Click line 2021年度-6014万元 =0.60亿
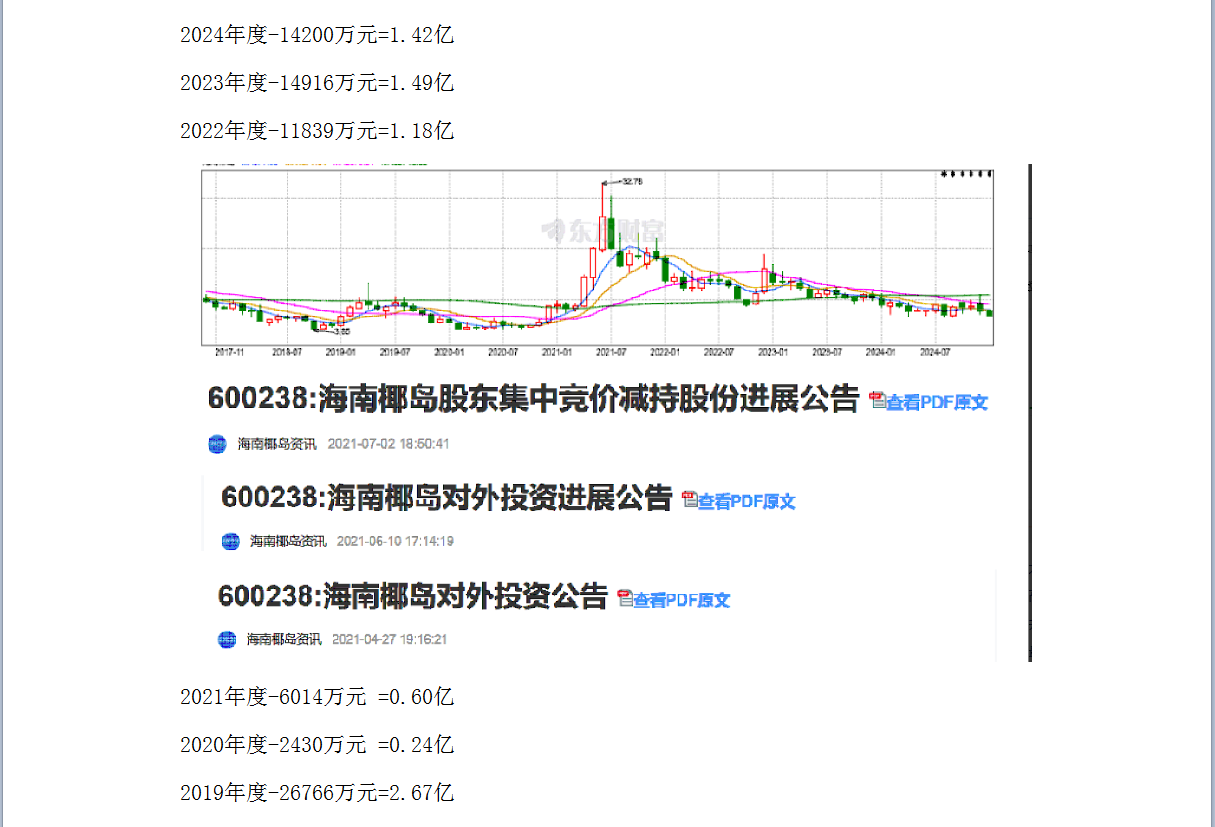 317,697
